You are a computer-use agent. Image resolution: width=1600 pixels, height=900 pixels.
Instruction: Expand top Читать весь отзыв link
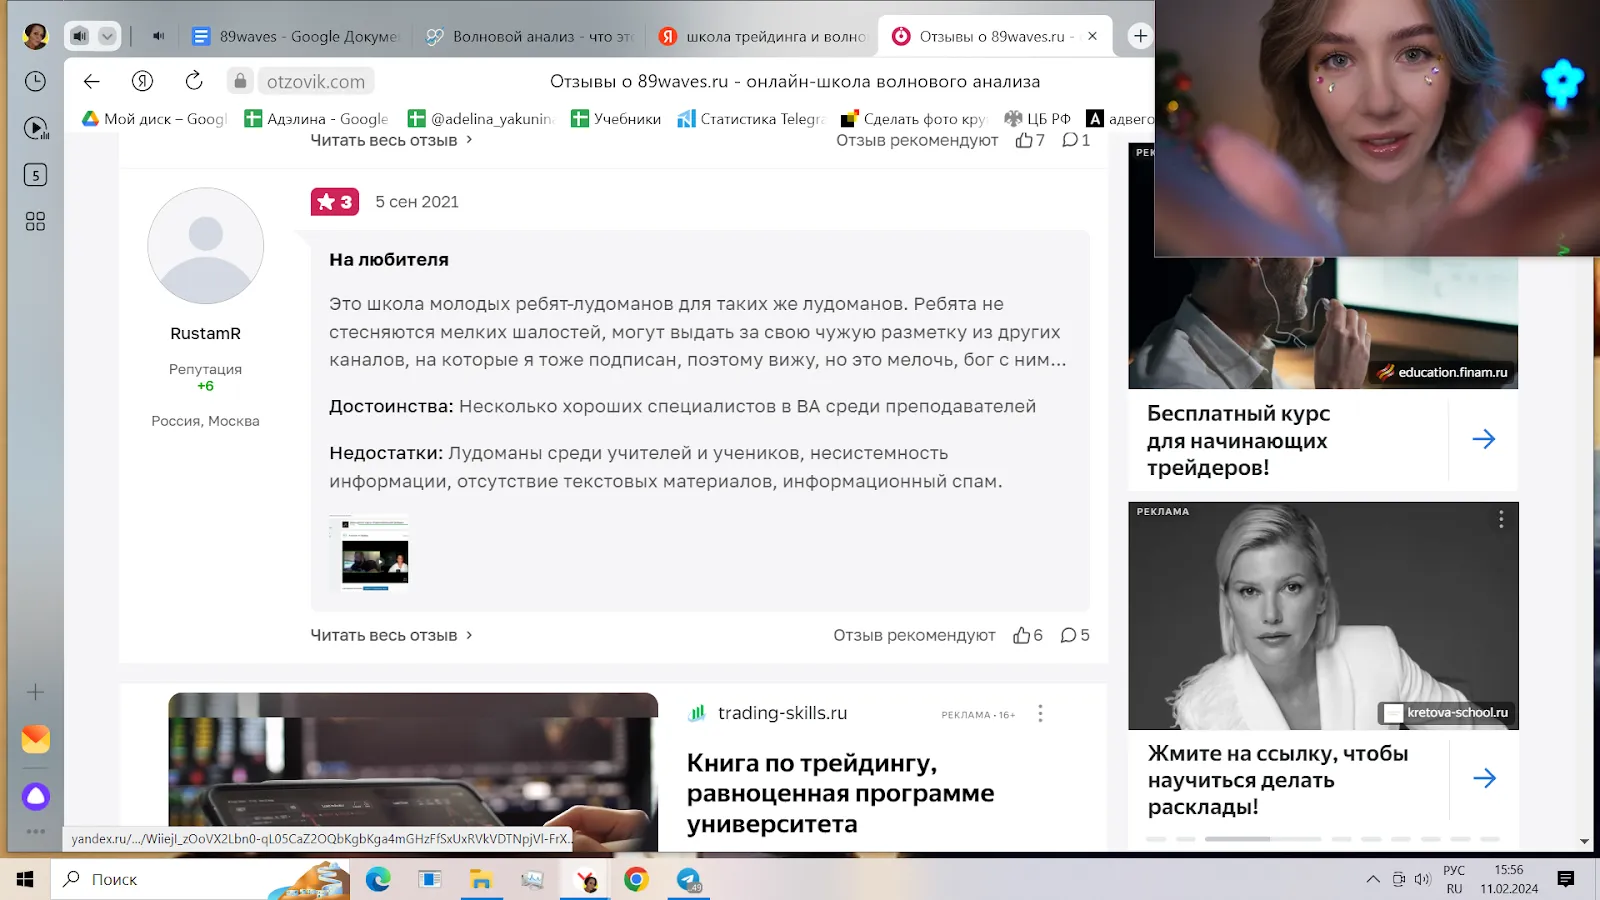[x=391, y=140]
